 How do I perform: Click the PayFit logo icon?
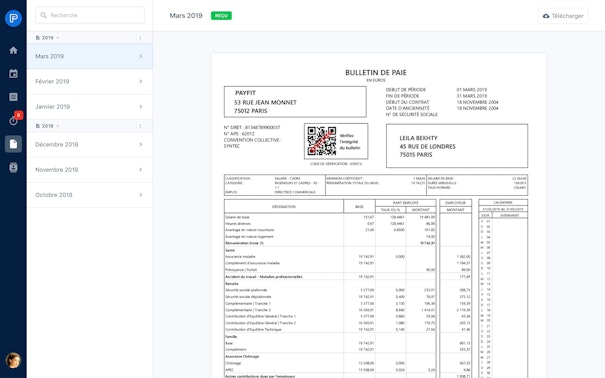[x=13, y=18]
